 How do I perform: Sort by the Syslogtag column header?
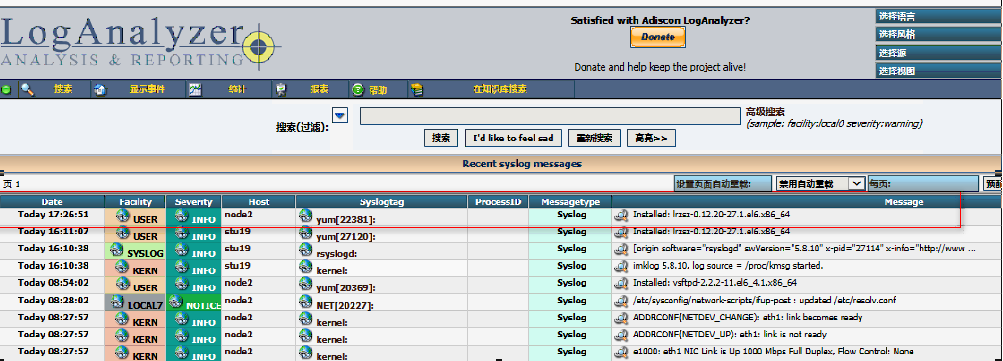pyautogui.click(x=381, y=202)
